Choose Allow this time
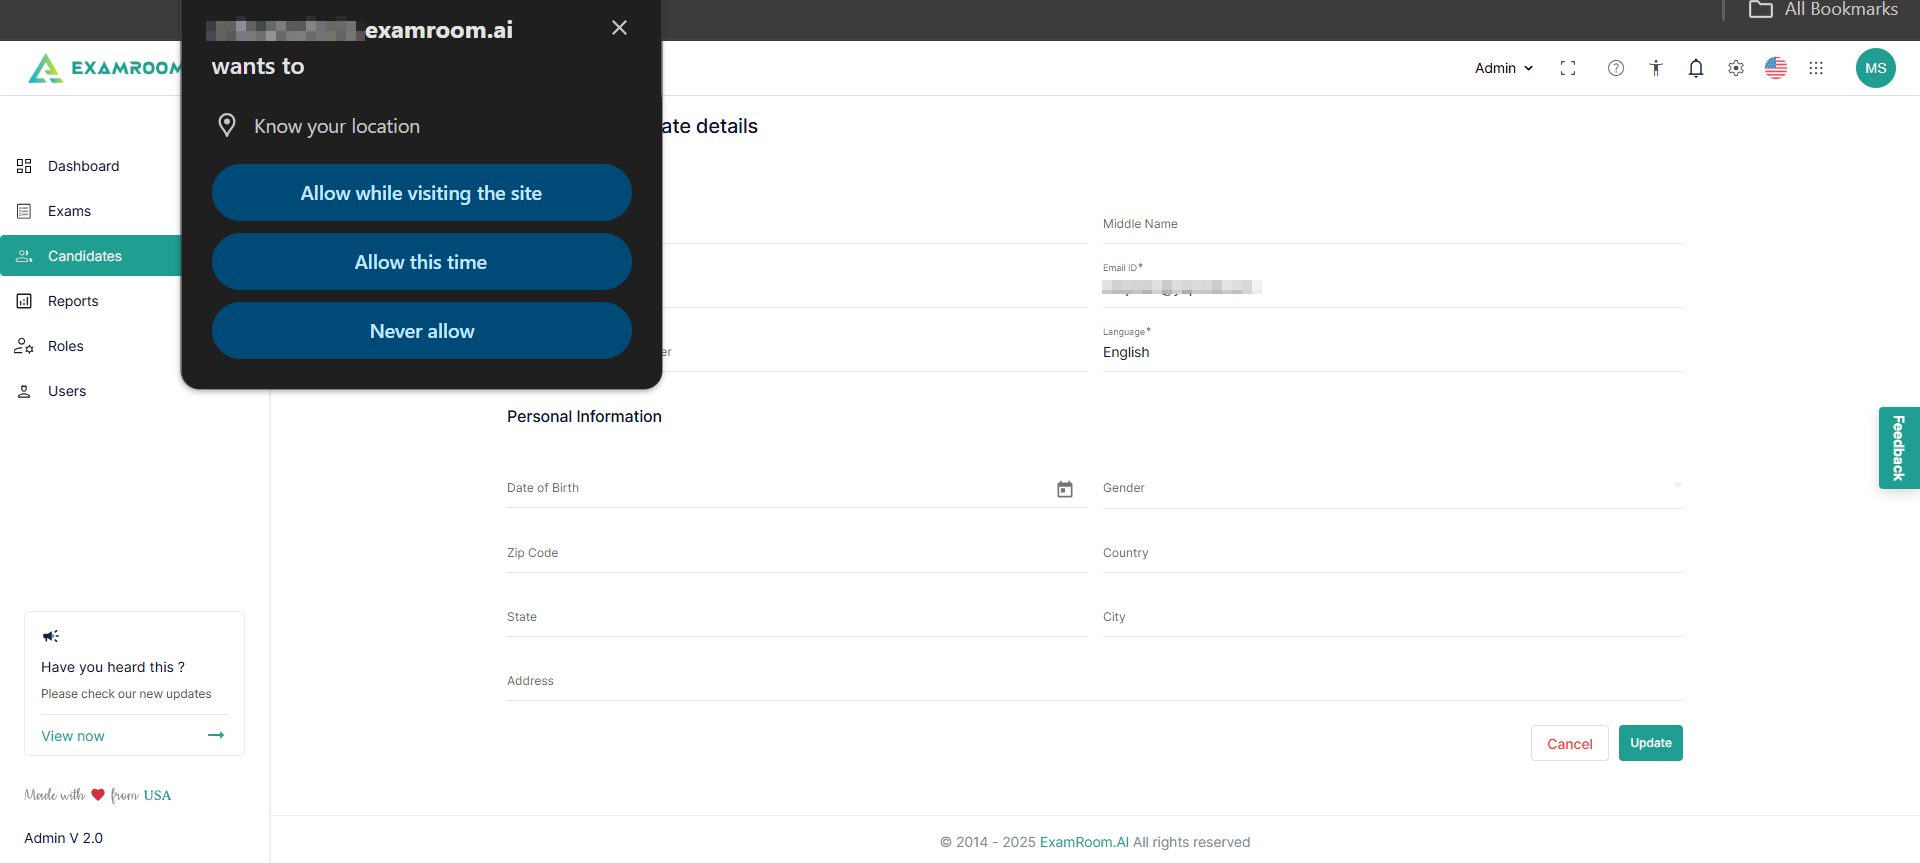 click(421, 262)
